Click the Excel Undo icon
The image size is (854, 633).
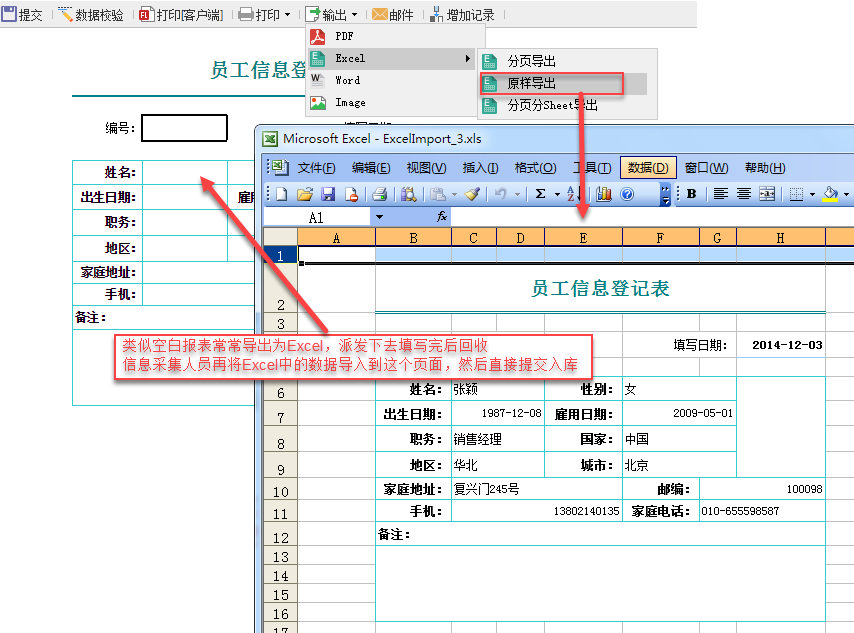[x=500, y=194]
